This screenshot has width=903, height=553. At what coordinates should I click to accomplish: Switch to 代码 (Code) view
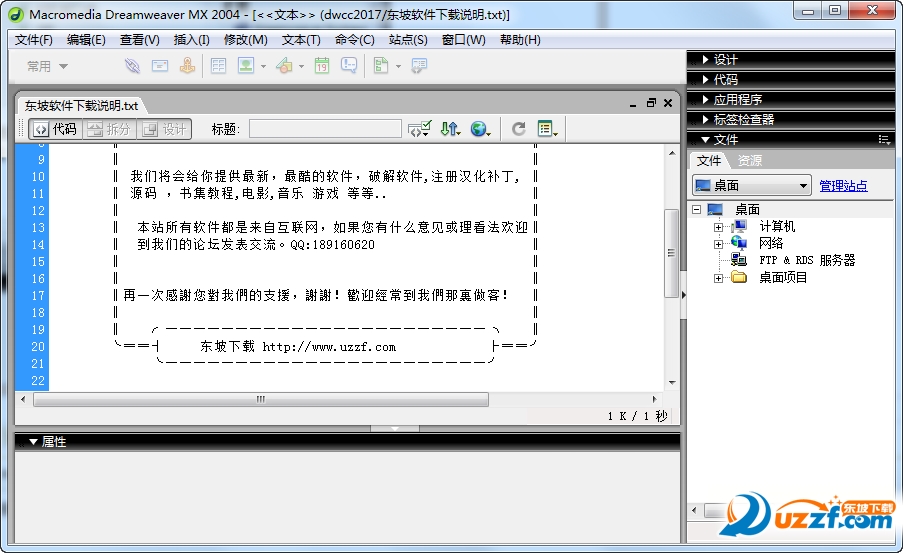(55, 129)
